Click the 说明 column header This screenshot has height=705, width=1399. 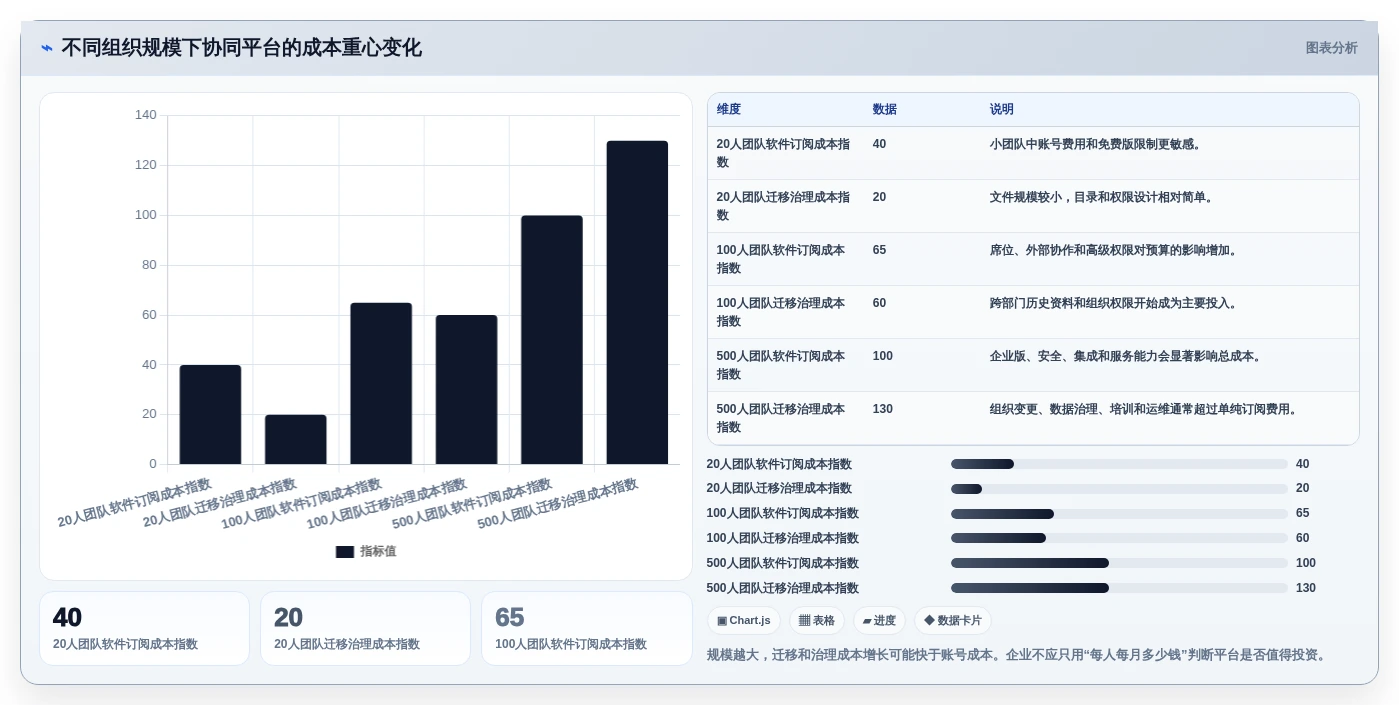[x=1002, y=110]
